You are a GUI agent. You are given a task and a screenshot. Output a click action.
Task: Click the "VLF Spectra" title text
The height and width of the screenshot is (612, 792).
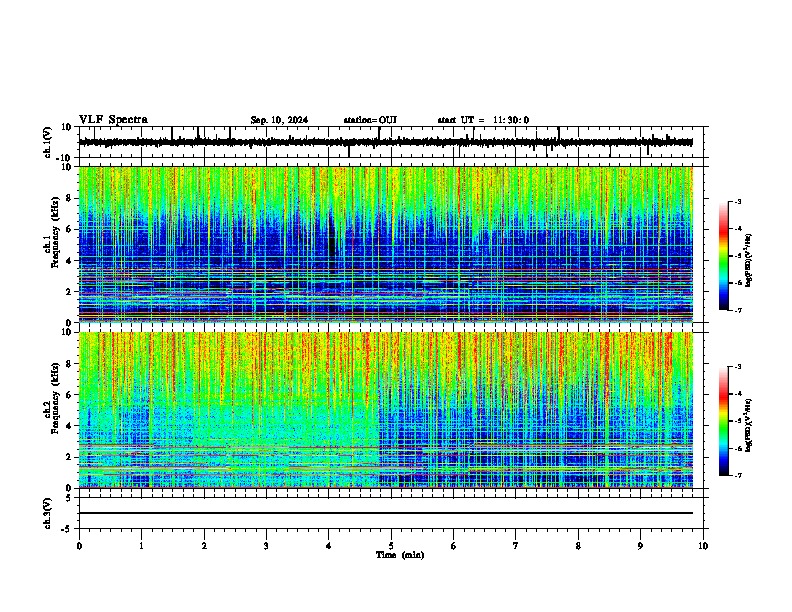coord(113,120)
